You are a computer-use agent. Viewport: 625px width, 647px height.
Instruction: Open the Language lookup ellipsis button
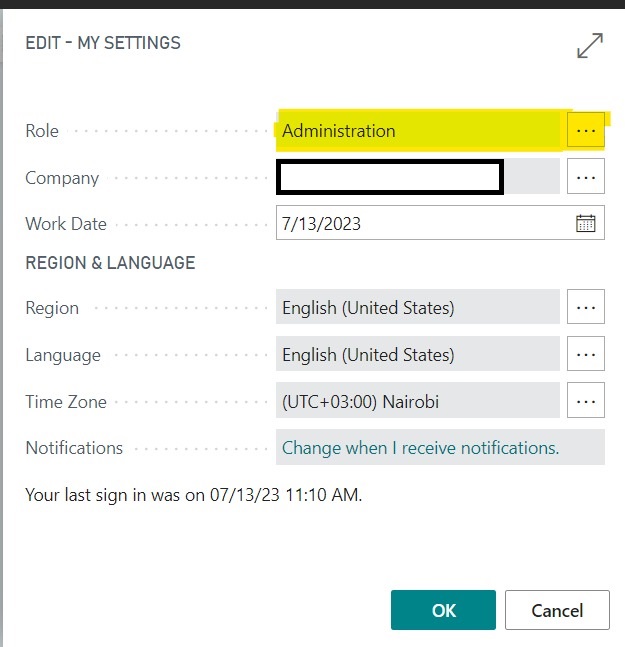pos(586,354)
